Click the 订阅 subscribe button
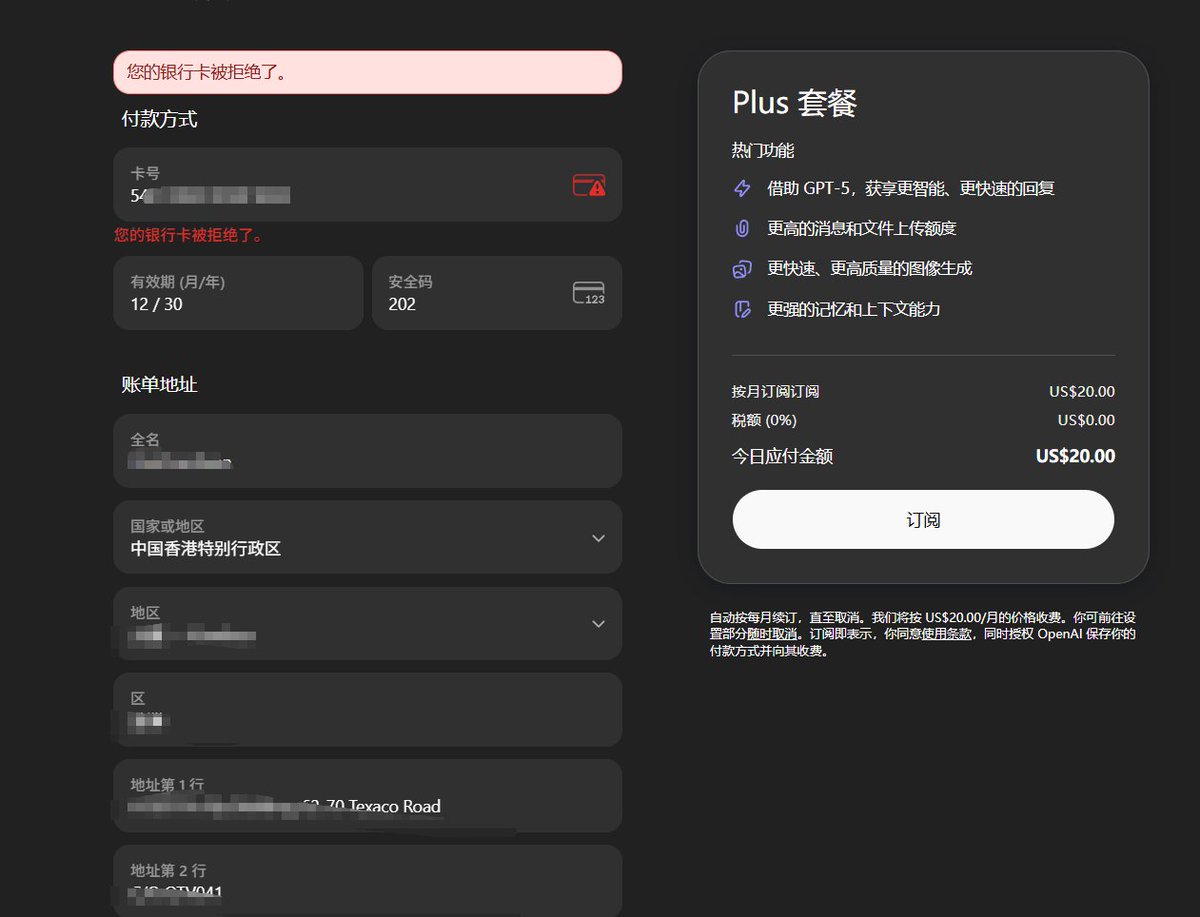This screenshot has width=1200, height=917. (923, 520)
